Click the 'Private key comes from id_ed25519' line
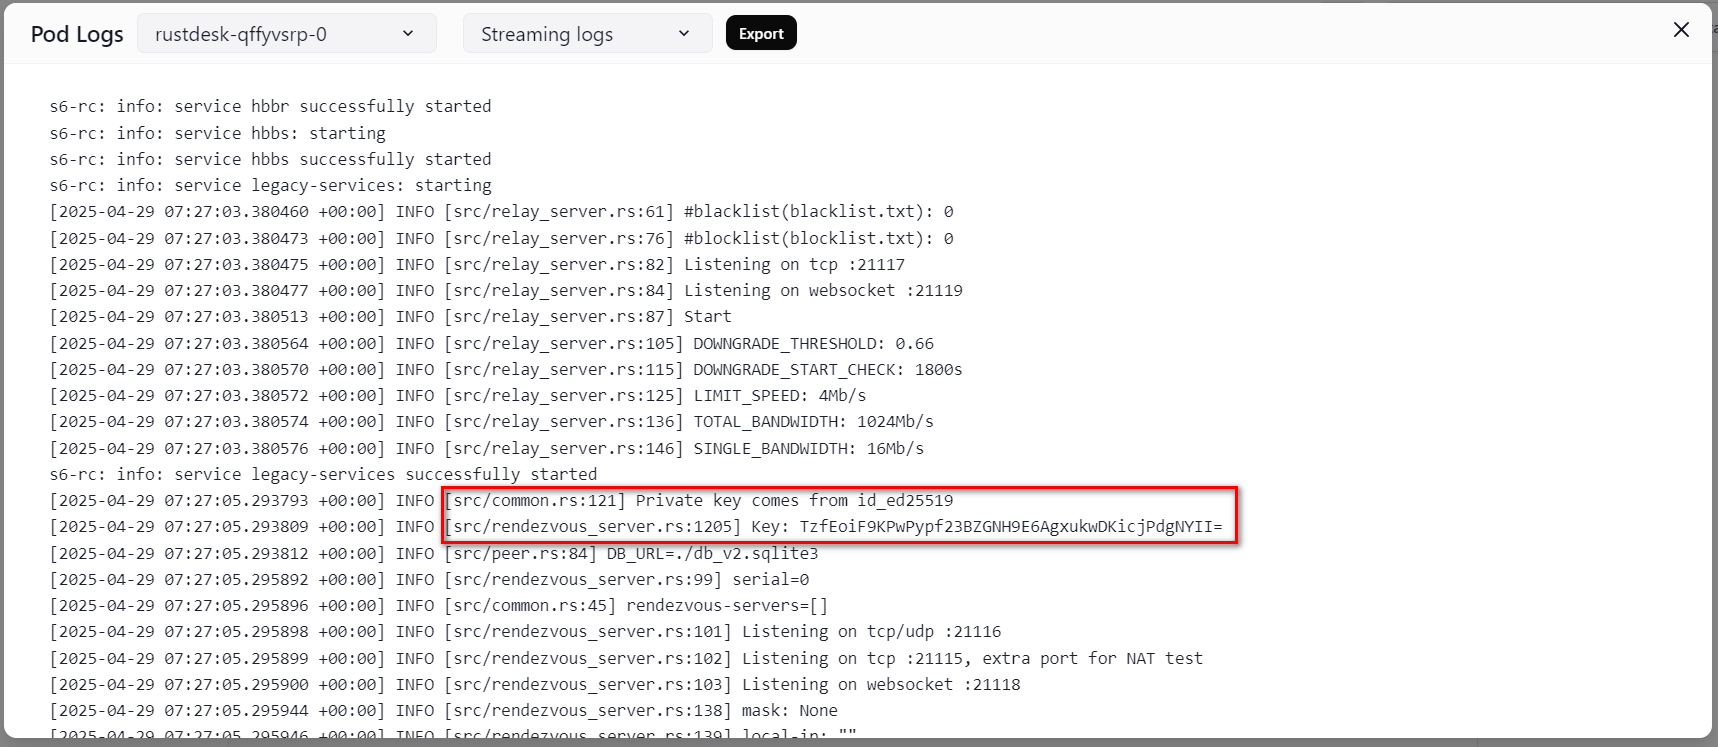This screenshot has height=747, width=1718. (x=794, y=501)
